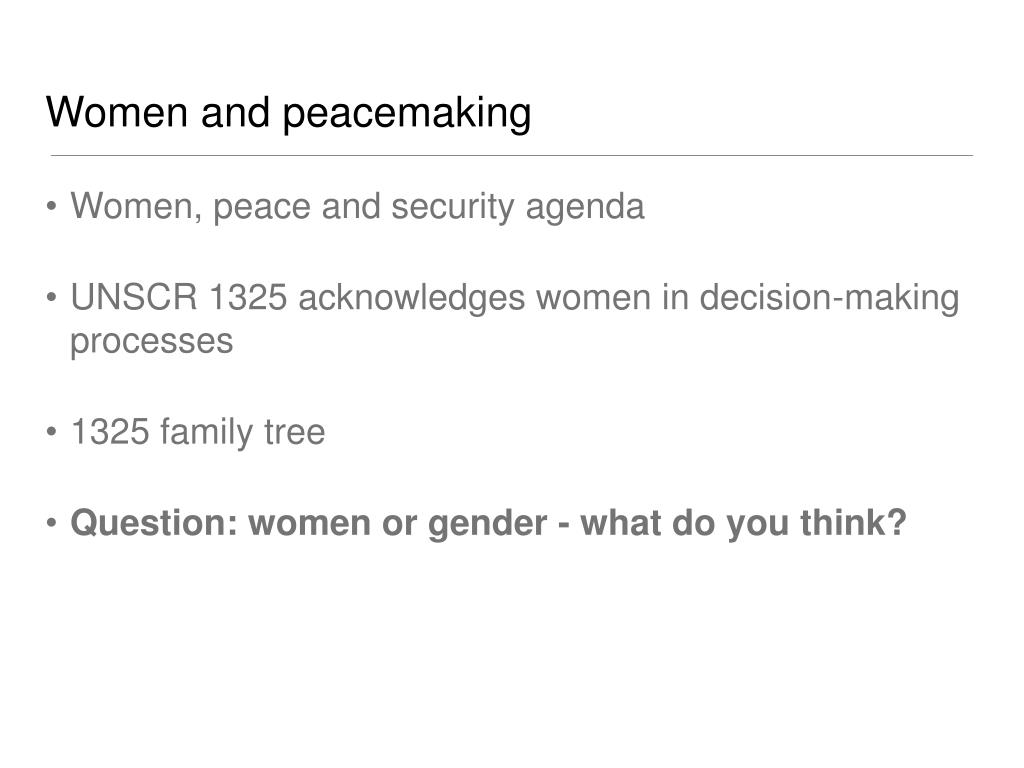Select the bullet dot before 'Women, peace'

click(52, 206)
